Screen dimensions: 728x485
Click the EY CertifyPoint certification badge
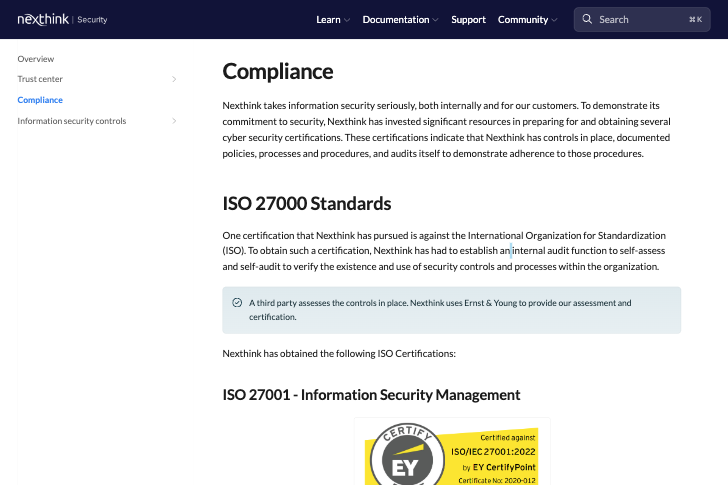pos(451,452)
